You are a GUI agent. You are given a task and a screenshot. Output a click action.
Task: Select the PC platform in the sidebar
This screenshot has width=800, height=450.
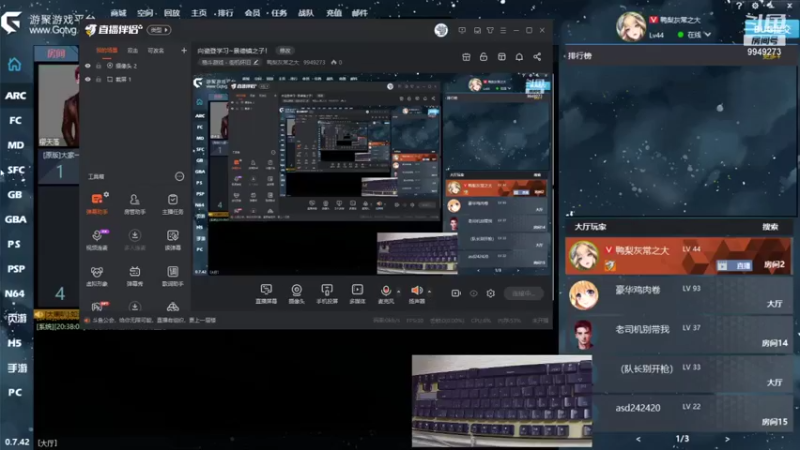[x=15, y=392]
